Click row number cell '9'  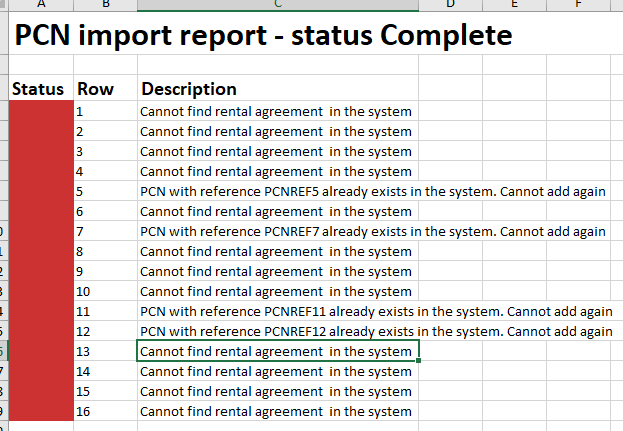point(105,271)
